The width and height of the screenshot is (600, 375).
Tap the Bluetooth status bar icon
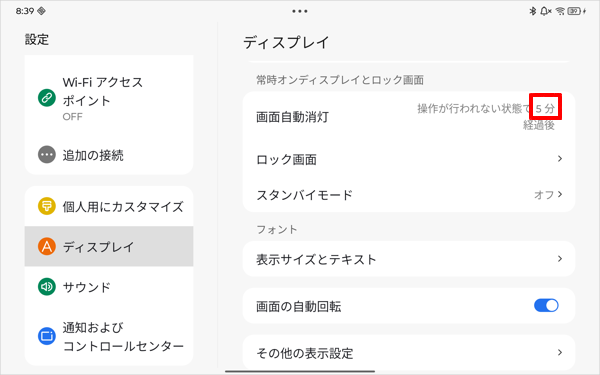tap(533, 11)
